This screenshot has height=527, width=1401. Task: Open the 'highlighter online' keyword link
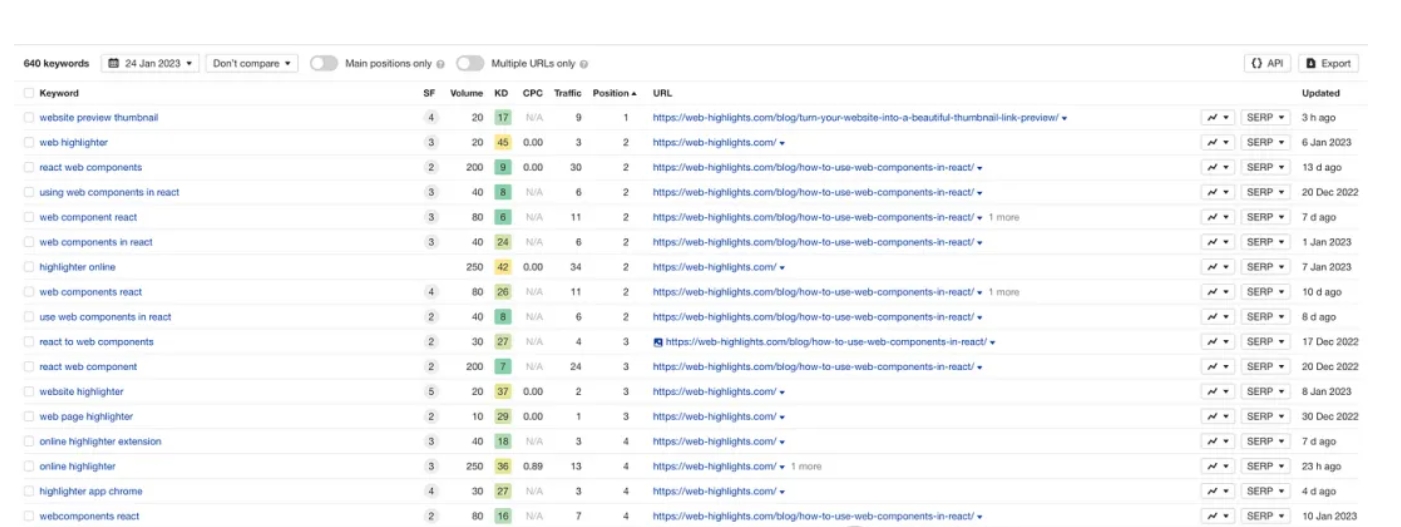(x=78, y=267)
